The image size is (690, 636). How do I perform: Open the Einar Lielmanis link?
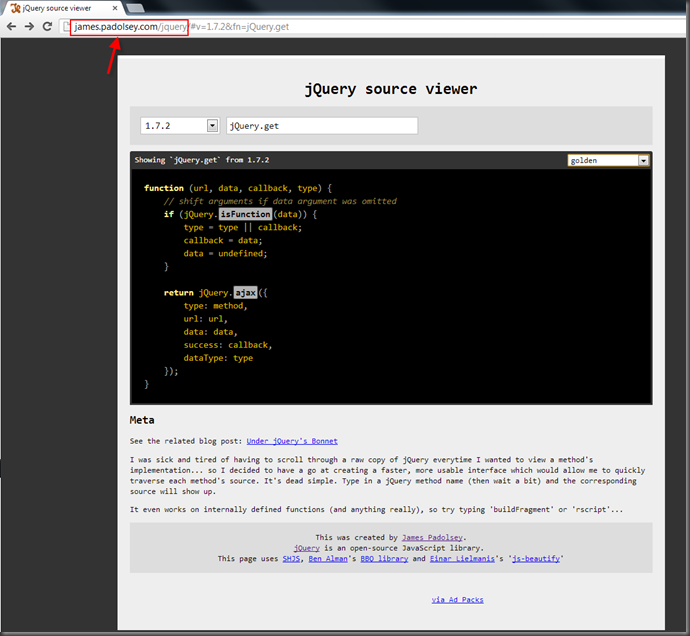pyautogui.click(x=462, y=559)
